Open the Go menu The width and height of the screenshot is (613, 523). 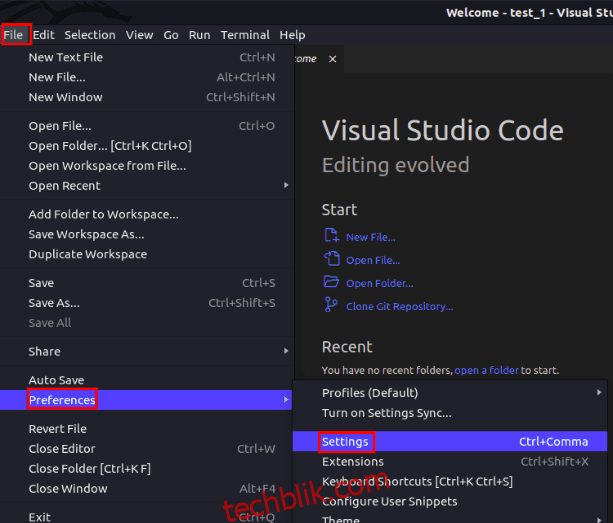pos(171,35)
